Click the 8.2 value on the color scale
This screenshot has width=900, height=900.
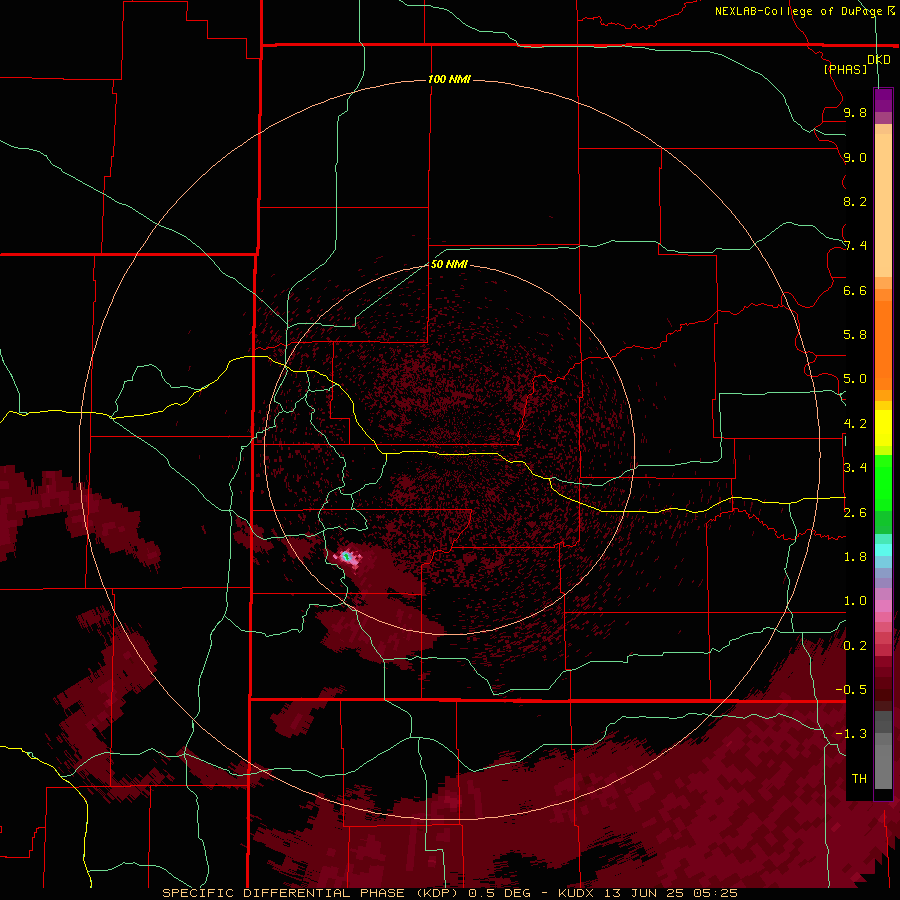coord(855,201)
